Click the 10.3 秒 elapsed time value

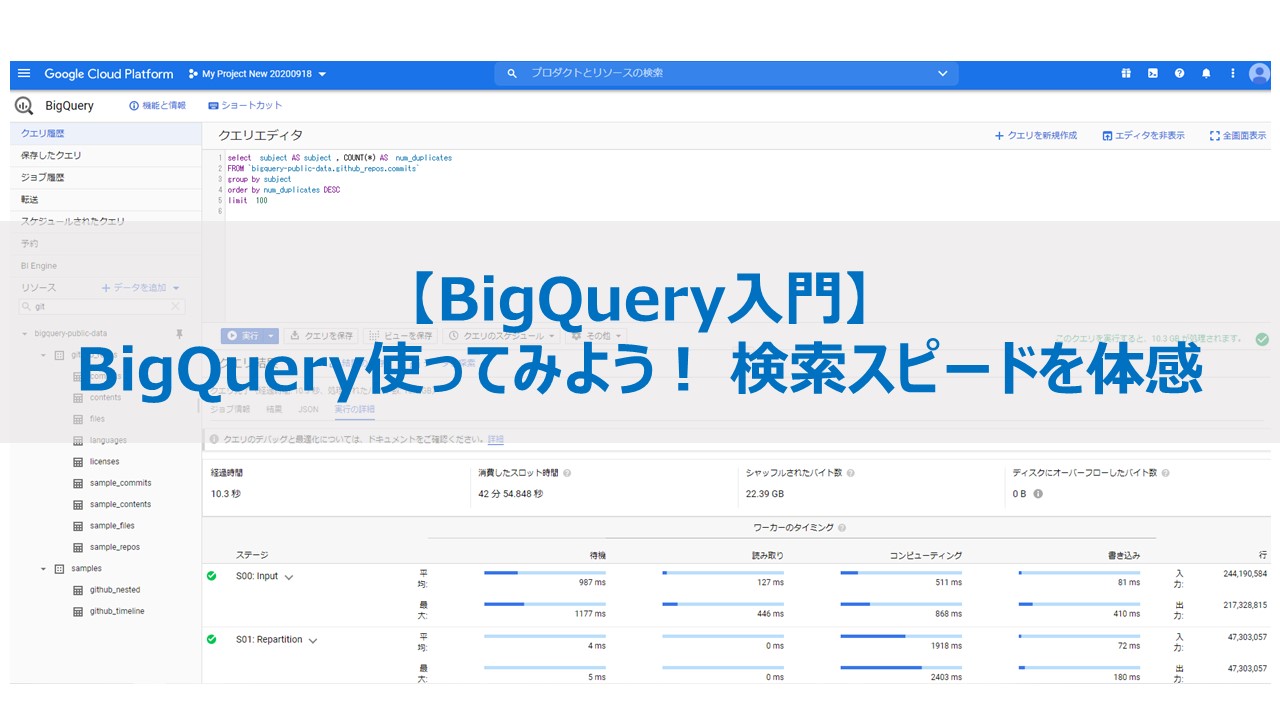tap(227, 494)
